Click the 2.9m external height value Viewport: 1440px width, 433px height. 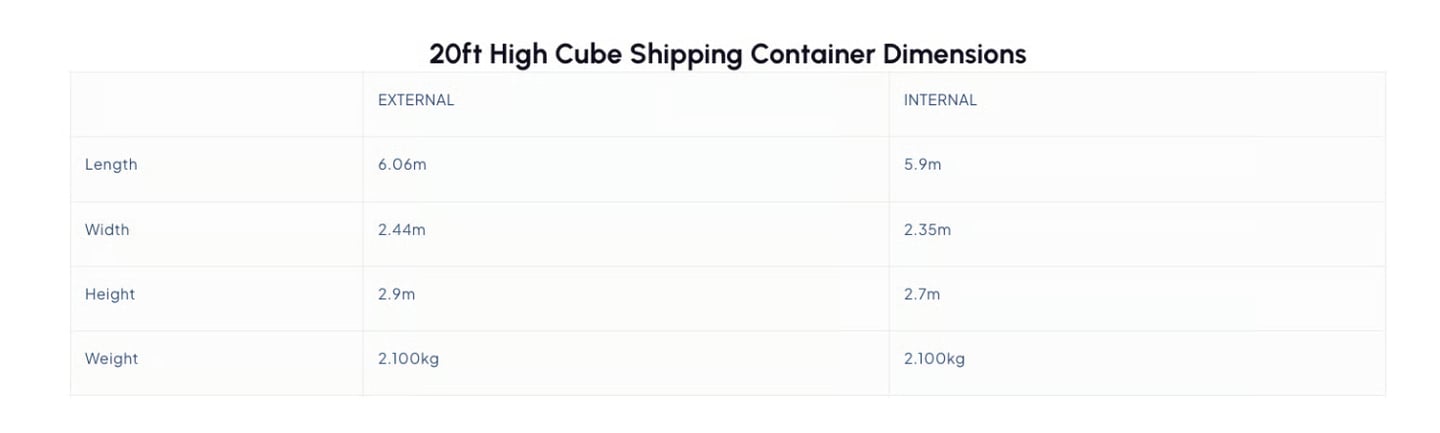pyautogui.click(x=396, y=294)
